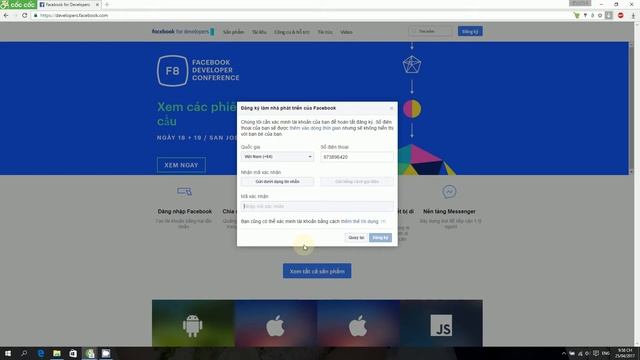Screen dimensions: 640x360
Task: Open the second item in the header navigation
Action: [259, 32]
